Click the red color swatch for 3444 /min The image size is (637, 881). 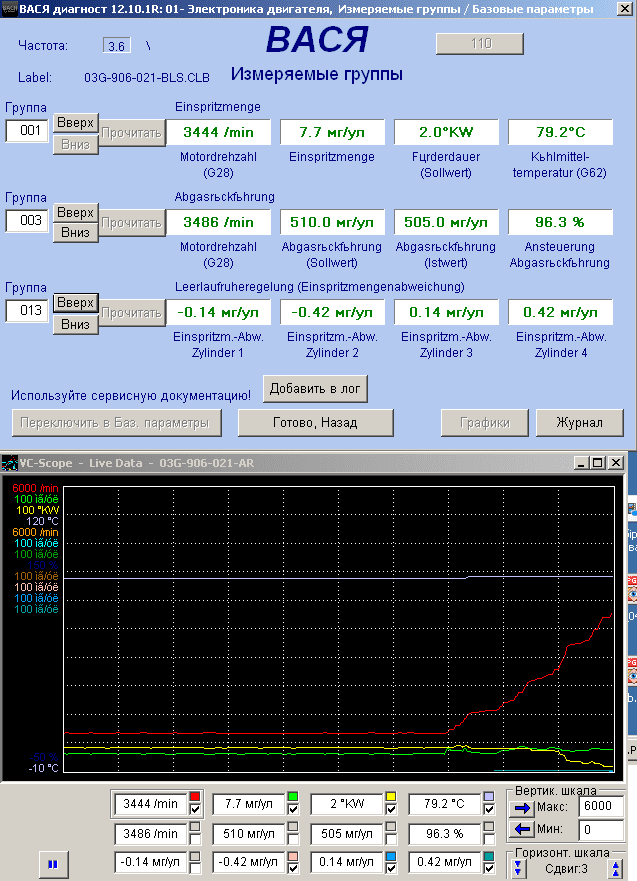(x=196, y=797)
